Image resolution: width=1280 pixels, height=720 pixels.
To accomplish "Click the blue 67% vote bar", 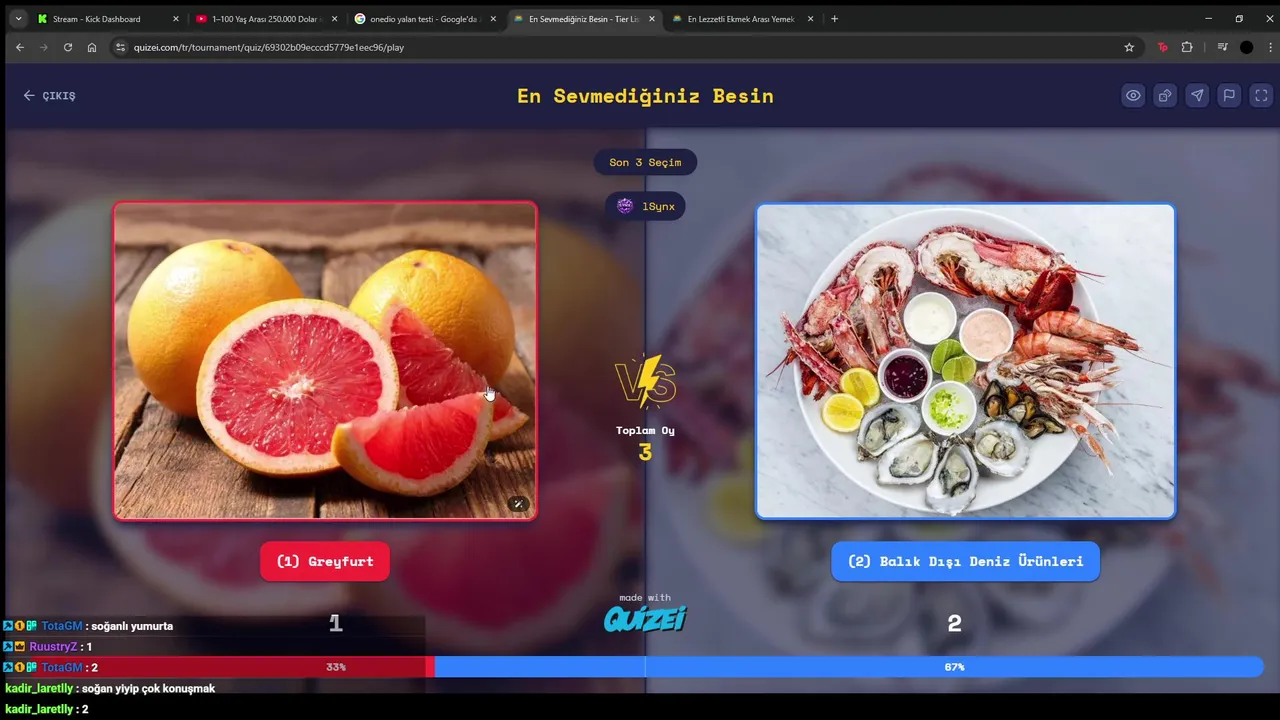I will coord(849,666).
